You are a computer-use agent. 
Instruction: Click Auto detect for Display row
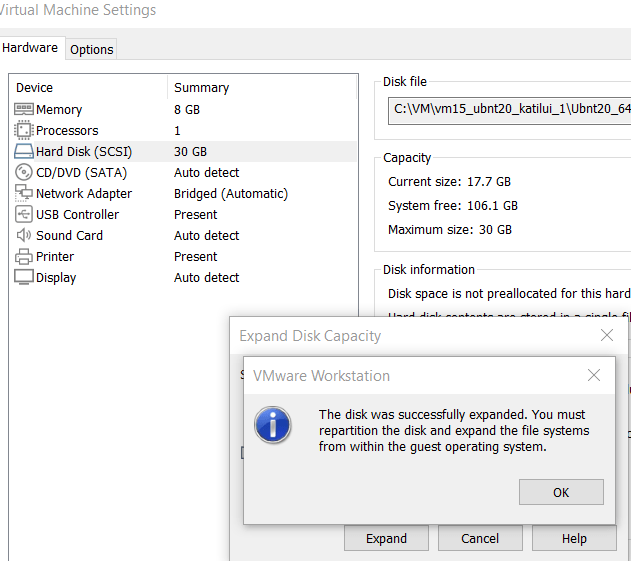pyautogui.click(x=206, y=277)
